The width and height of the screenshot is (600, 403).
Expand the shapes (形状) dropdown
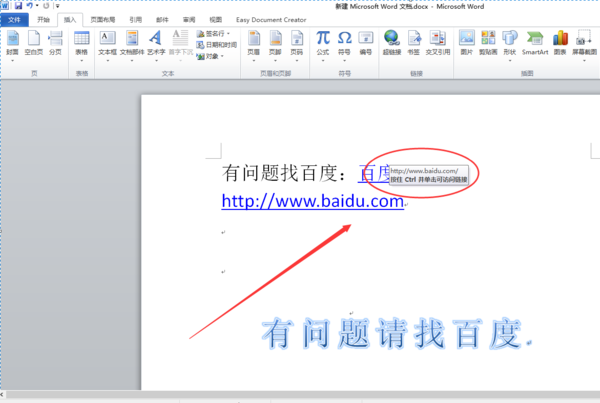point(510,60)
